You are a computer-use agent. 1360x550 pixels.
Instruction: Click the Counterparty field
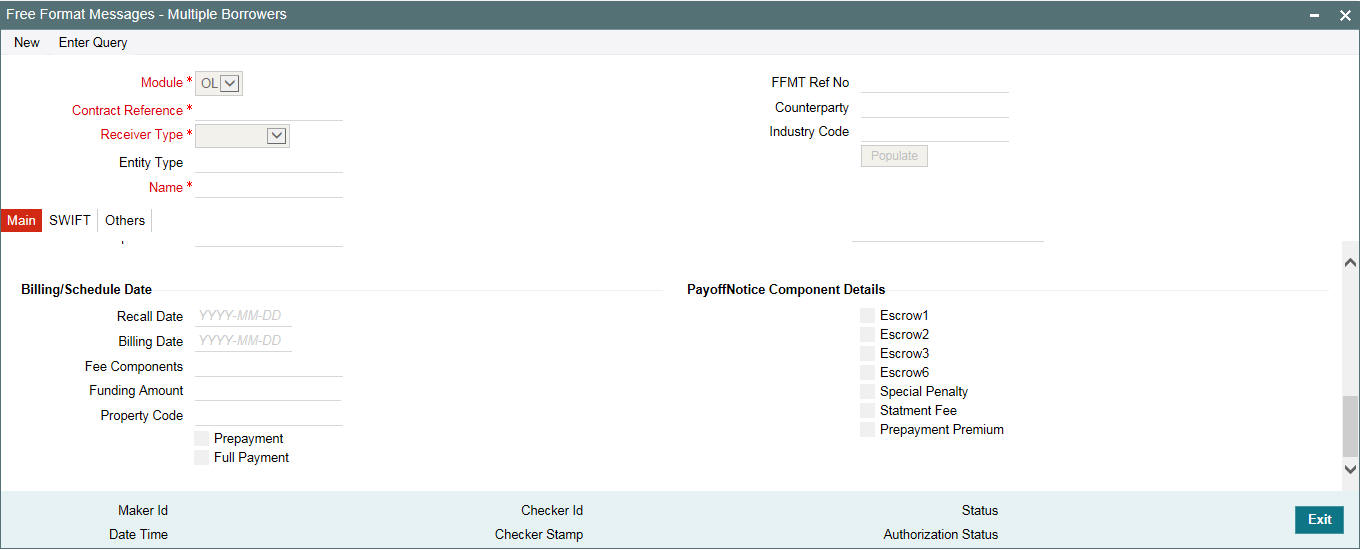[x=934, y=107]
